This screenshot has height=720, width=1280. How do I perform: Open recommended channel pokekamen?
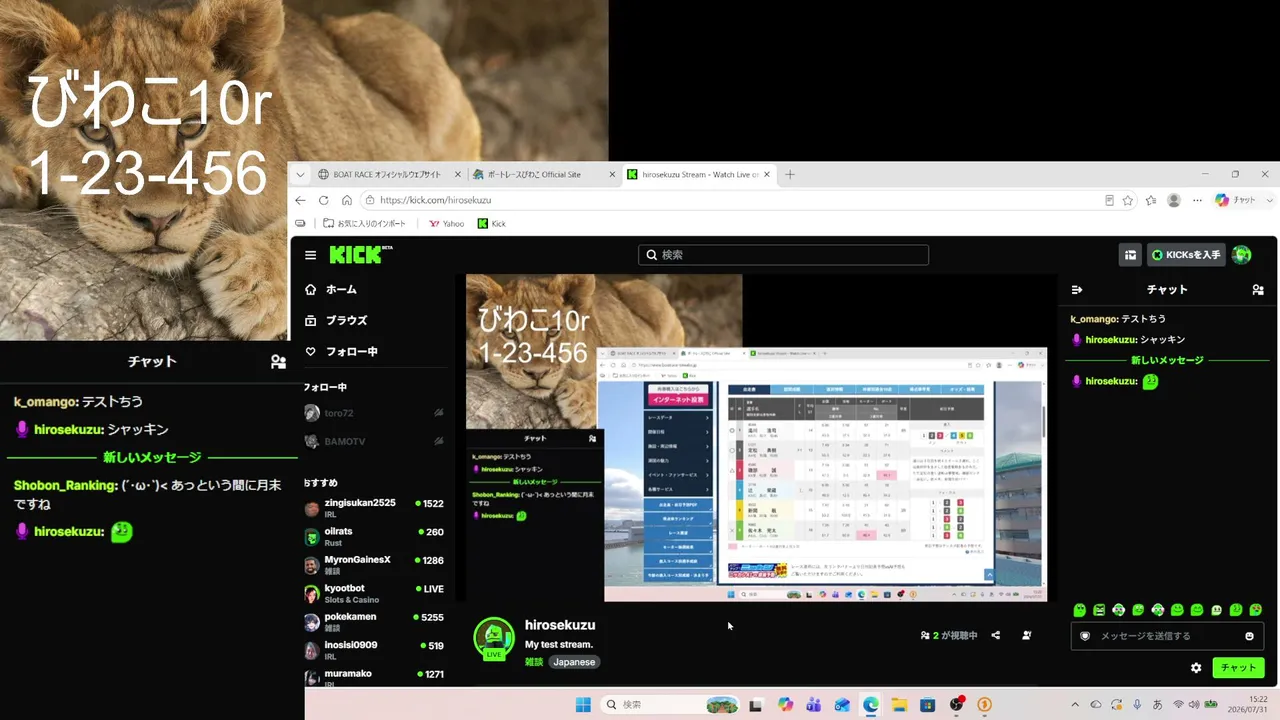point(375,622)
